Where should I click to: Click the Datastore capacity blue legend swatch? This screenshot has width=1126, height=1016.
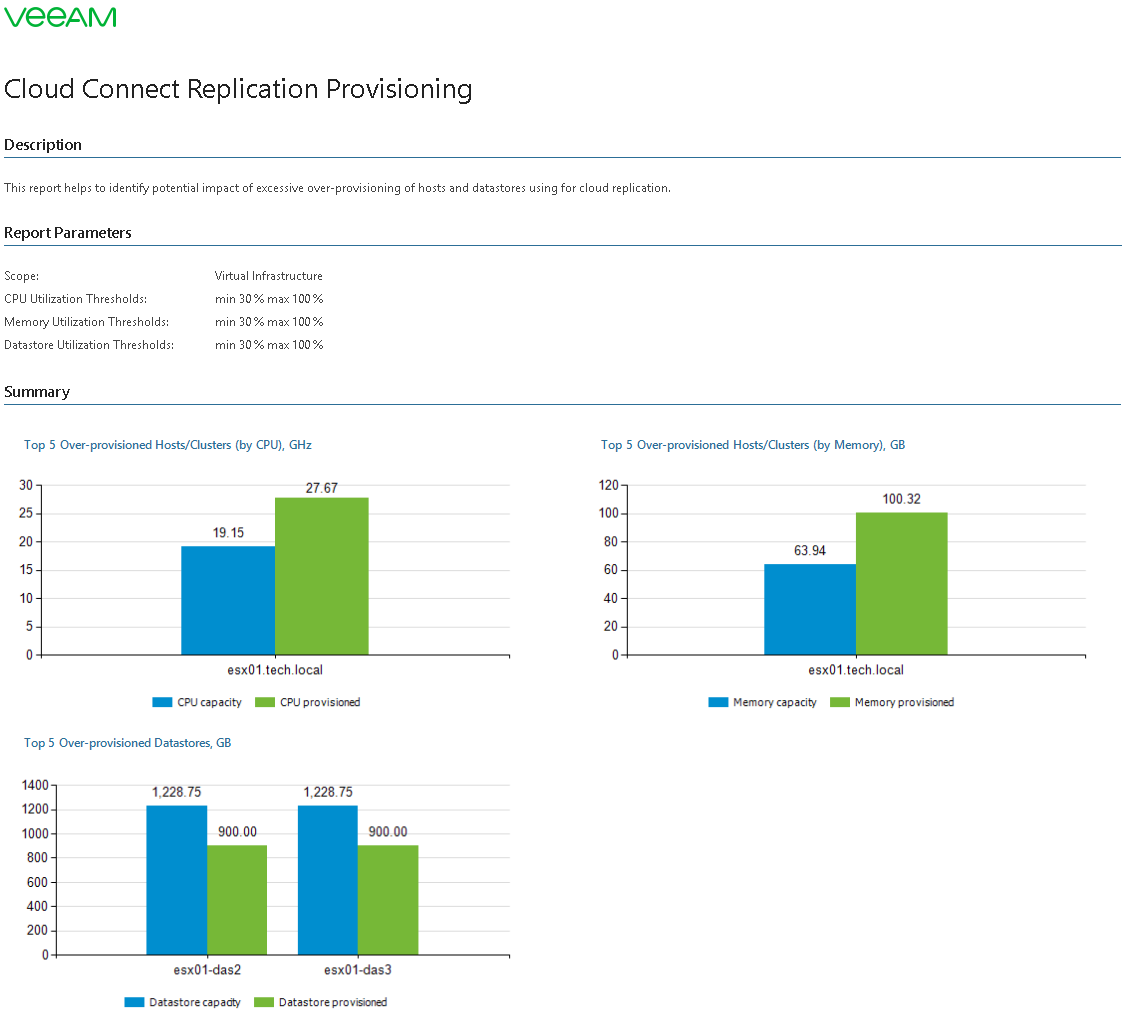pos(134,1002)
